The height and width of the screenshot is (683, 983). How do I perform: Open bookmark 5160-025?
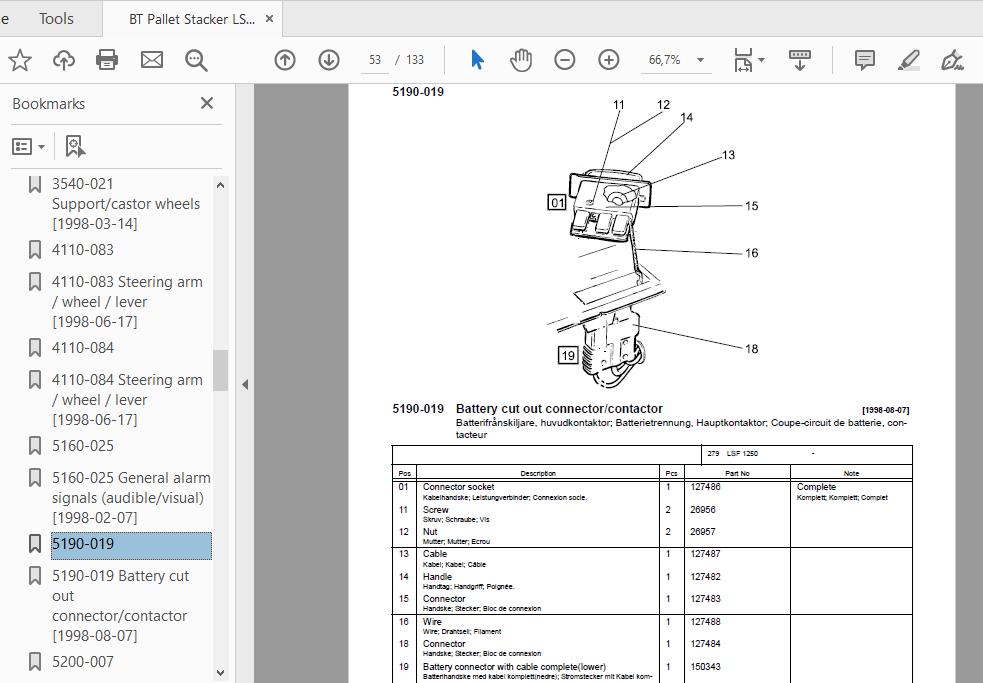(x=83, y=445)
